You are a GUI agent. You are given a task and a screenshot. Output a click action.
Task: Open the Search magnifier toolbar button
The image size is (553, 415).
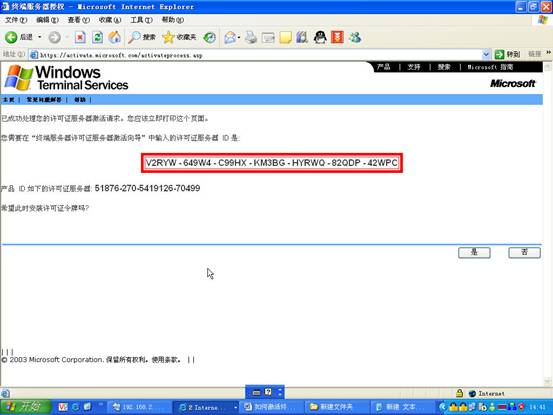click(x=142, y=37)
